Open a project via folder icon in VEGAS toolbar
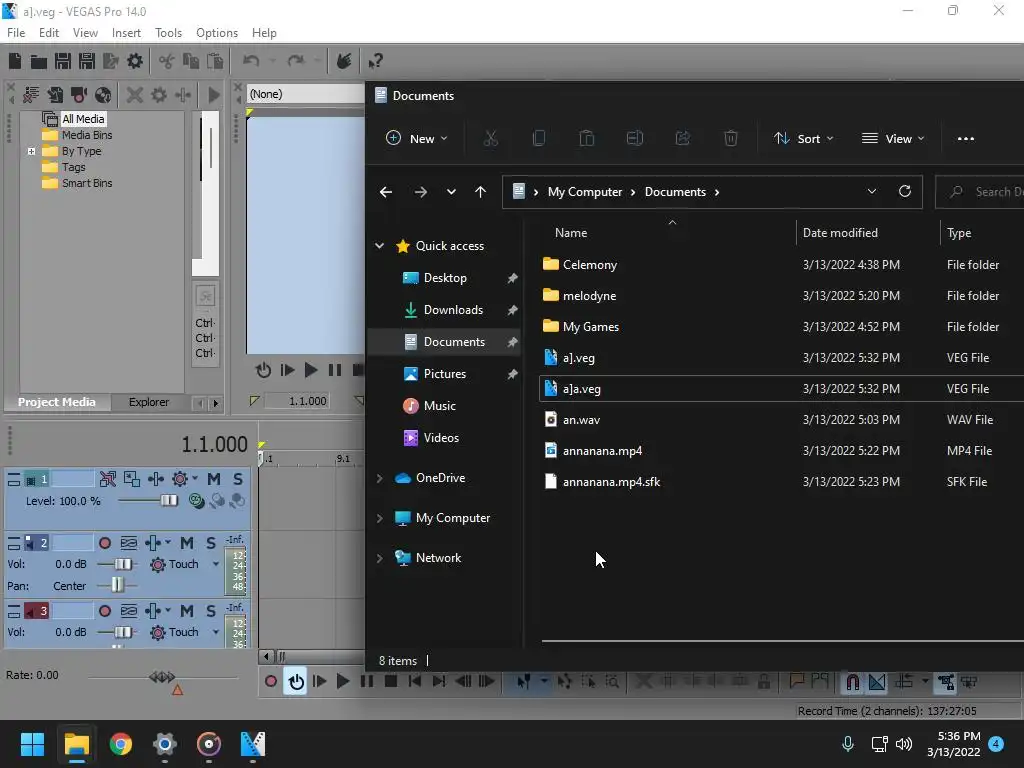Viewport: 1024px width, 768px height. coord(39,61)
